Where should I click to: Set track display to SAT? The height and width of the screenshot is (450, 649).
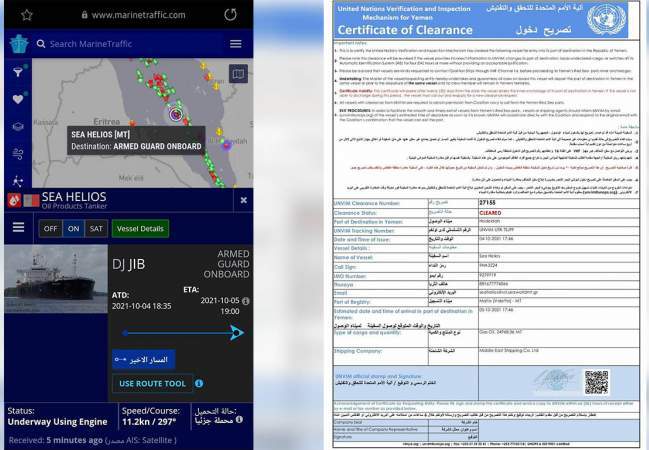click(x=96, y=229)
